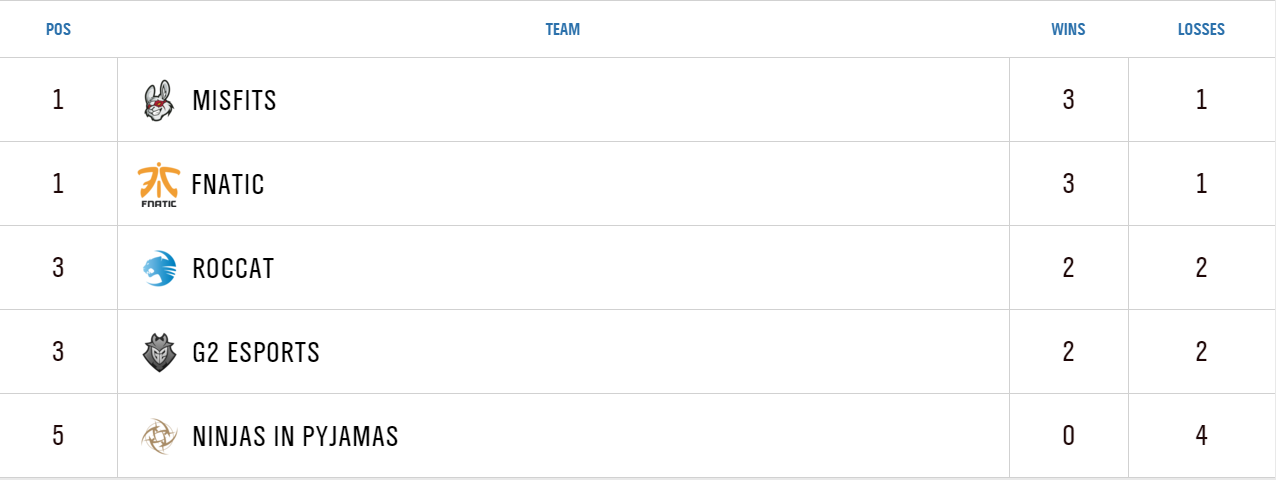The image size is (1276, 480).
Task: Click the Fnatic orange logo
Action: click(x=158, y=185)
